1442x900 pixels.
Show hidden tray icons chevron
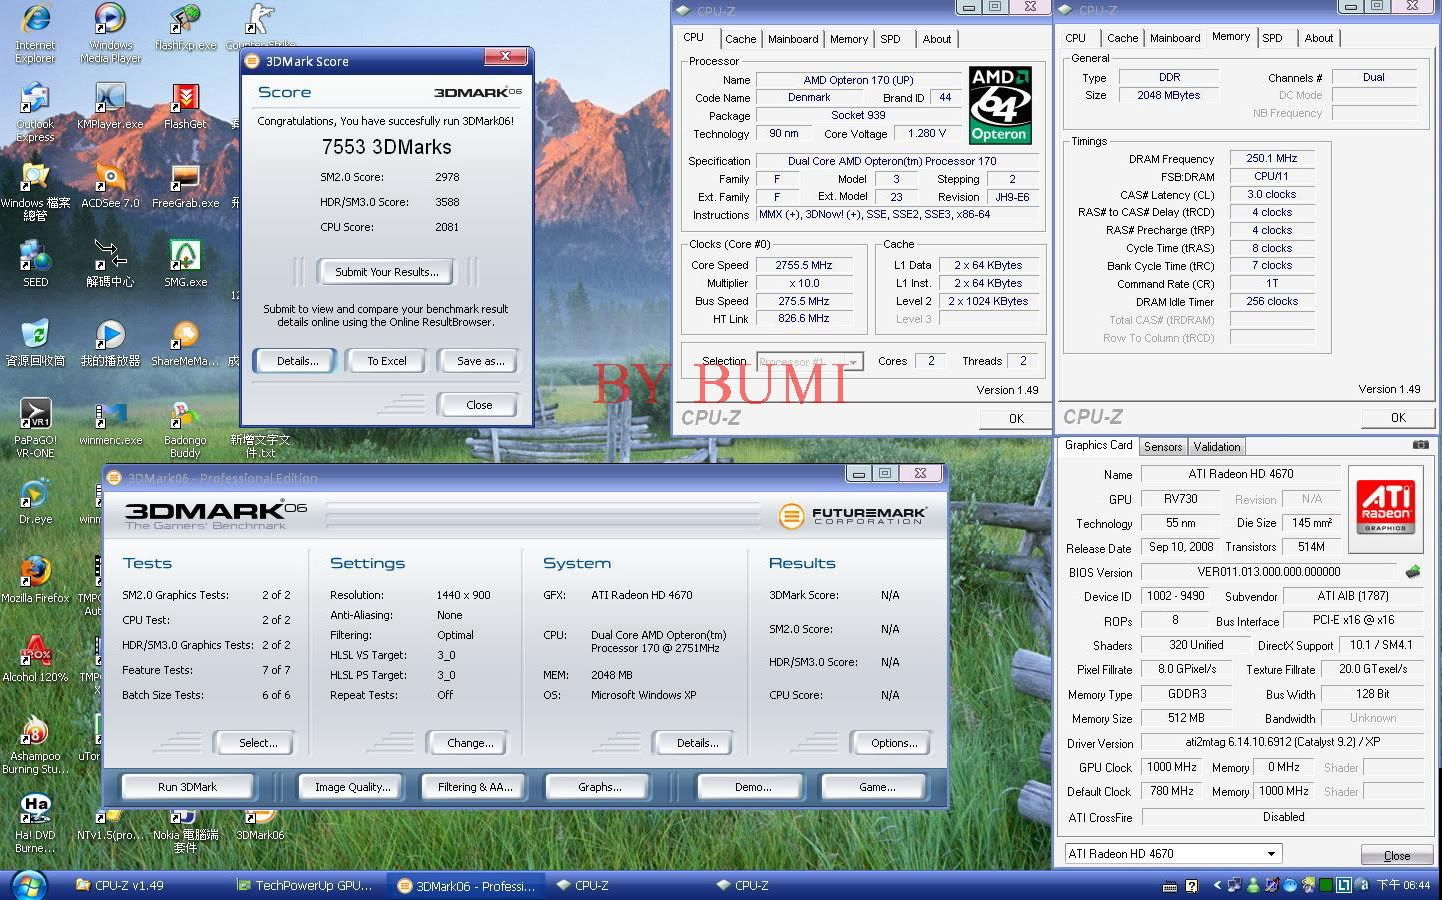pos(1217,885)
